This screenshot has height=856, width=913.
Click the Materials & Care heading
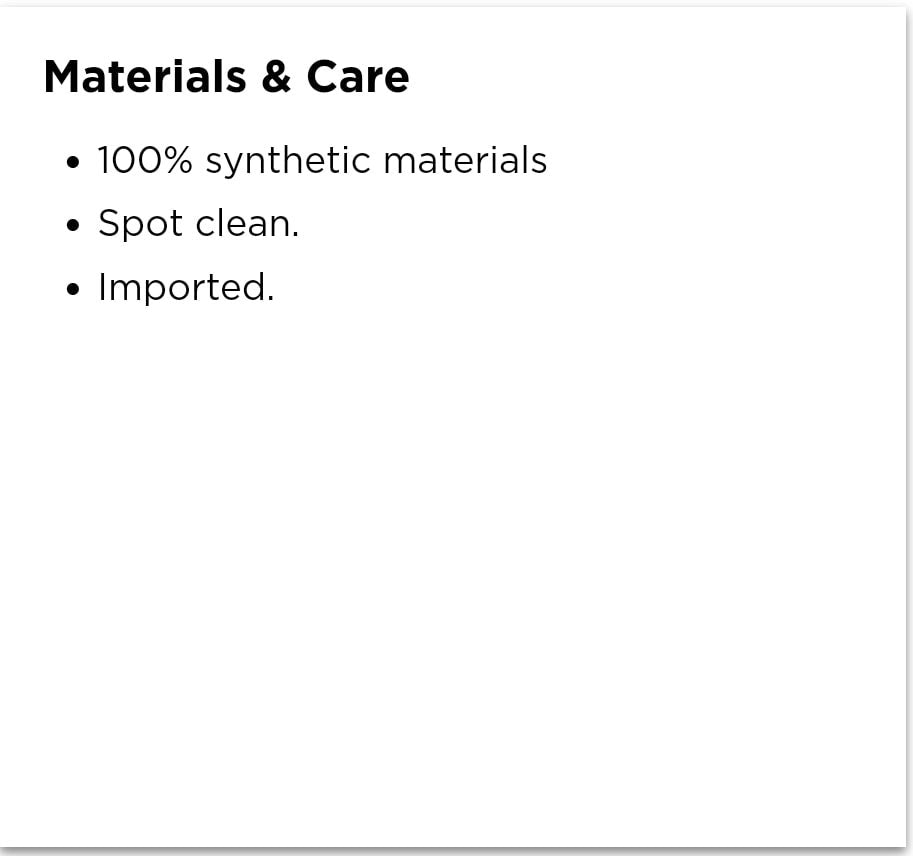click(226, 77)
